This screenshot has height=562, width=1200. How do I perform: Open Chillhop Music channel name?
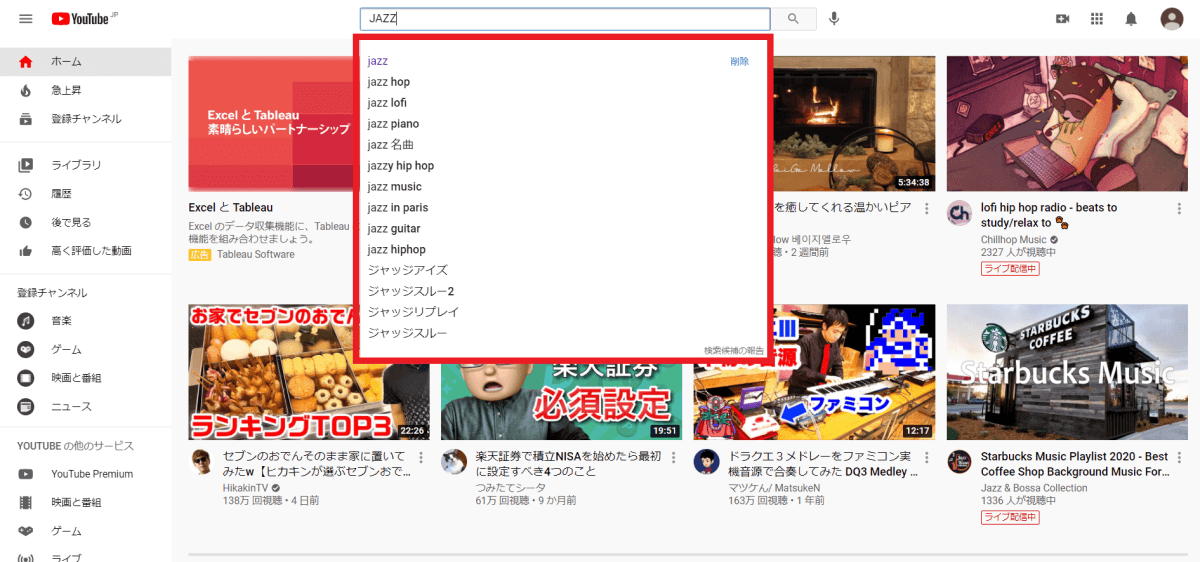1014,240
